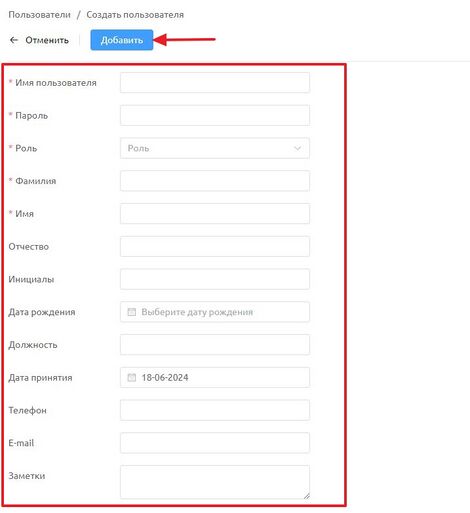Screen dimensions: 470x513
Task: Click the Заметки textarea resize handle
Action: pos(306,496)
